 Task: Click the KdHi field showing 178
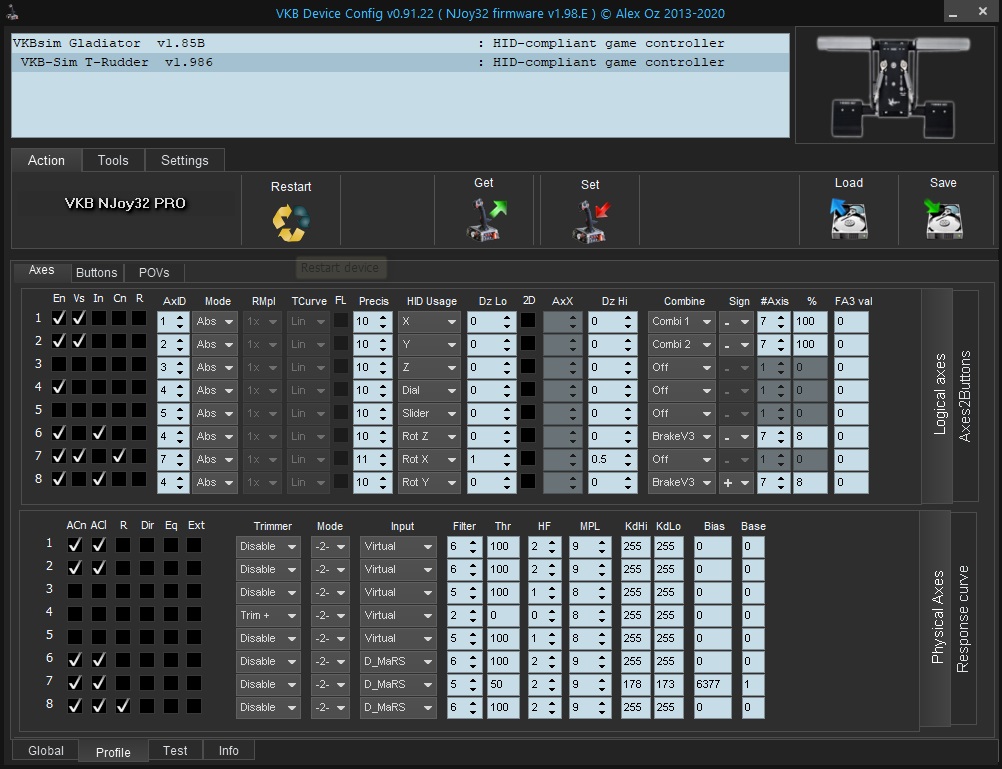pyautogui.click(x=636, y=685)
